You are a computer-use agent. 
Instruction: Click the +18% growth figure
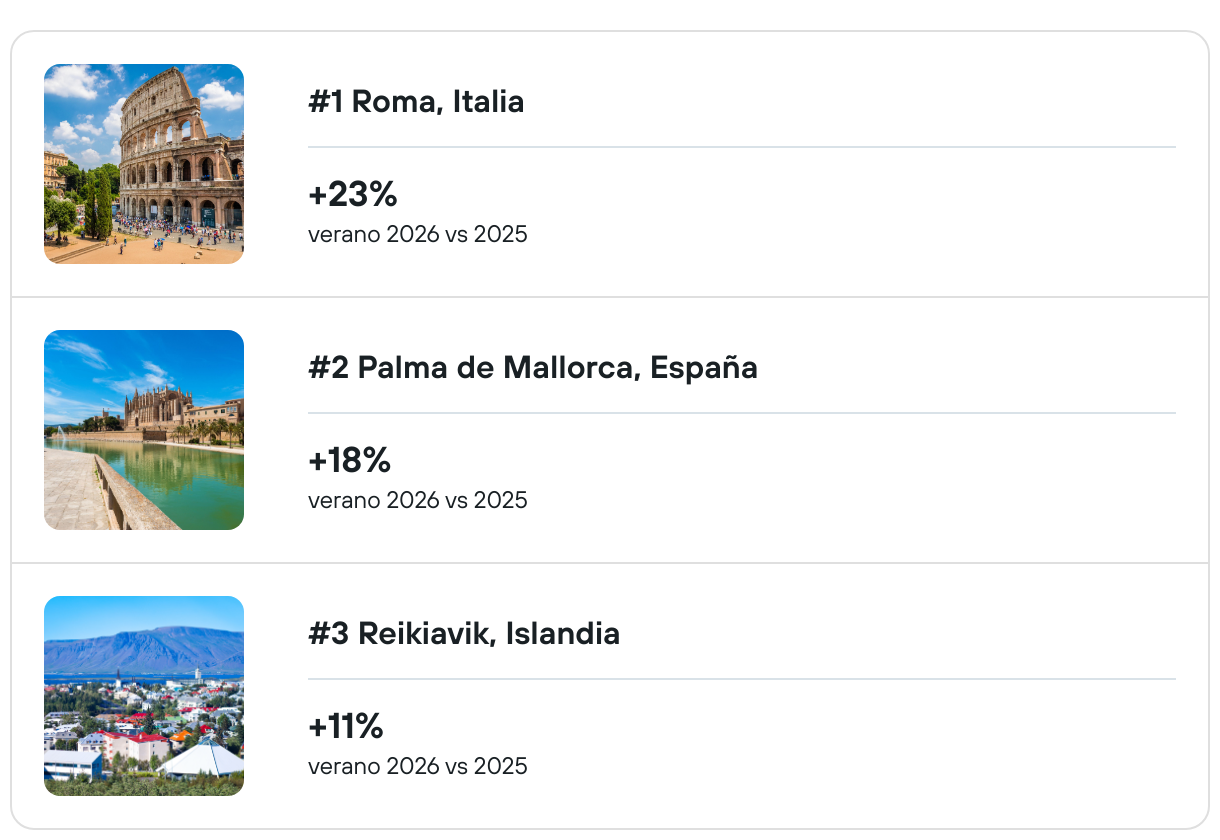pyautogui.click(x=349, y=461)
